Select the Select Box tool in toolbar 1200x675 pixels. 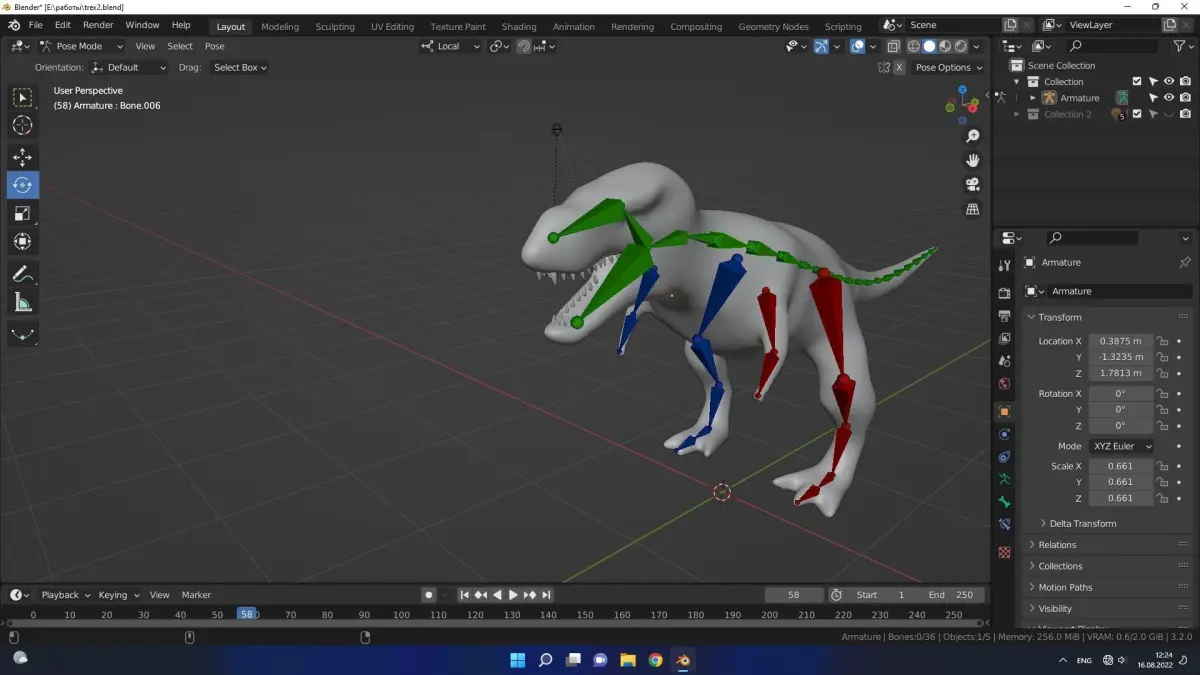tap(22, 97)
